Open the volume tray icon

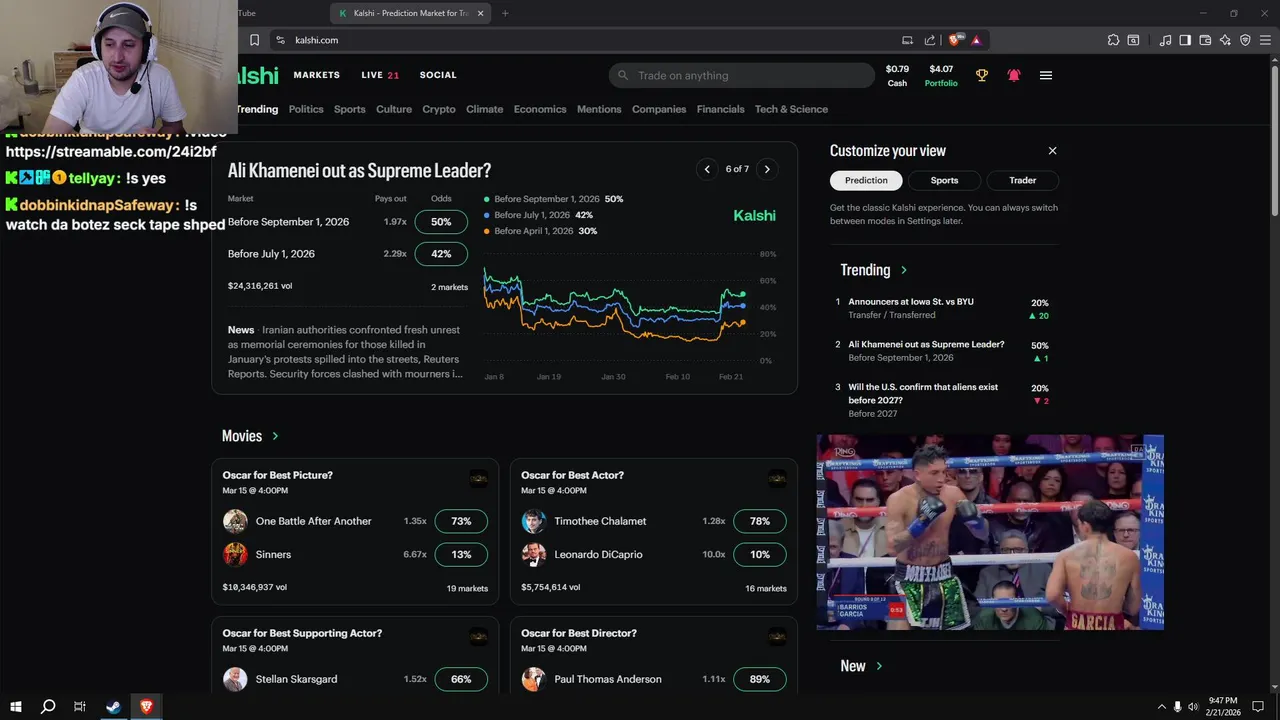click(x=1193, y=707)
